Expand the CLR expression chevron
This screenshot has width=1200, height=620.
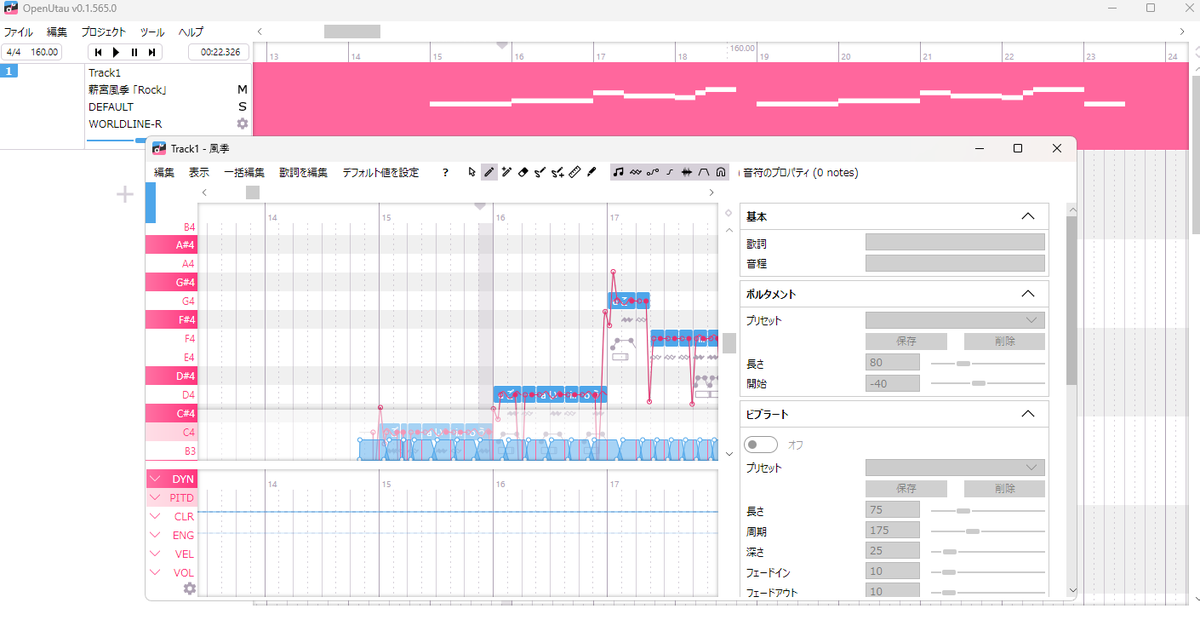[155, 517]
